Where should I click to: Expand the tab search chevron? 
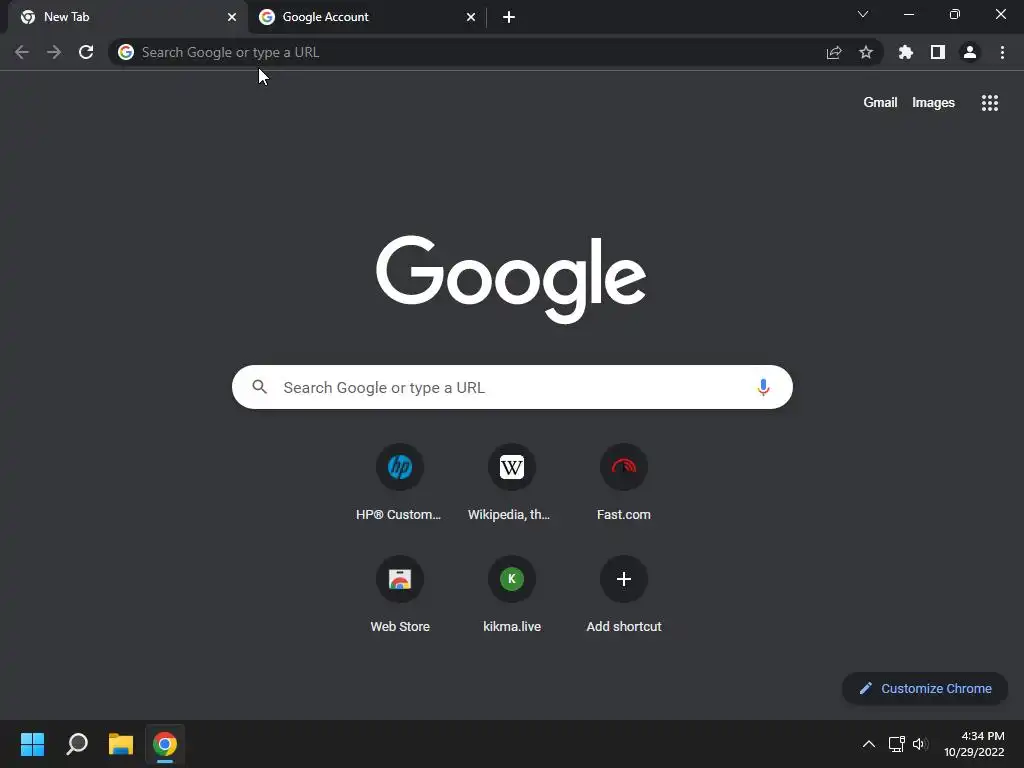point(863,14)
